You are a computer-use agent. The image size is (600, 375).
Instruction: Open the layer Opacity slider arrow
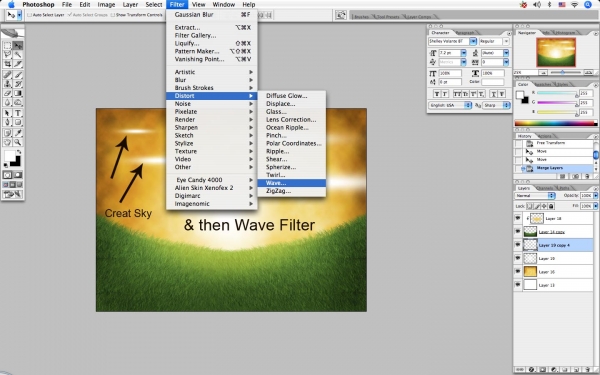[x=595, y=196]
